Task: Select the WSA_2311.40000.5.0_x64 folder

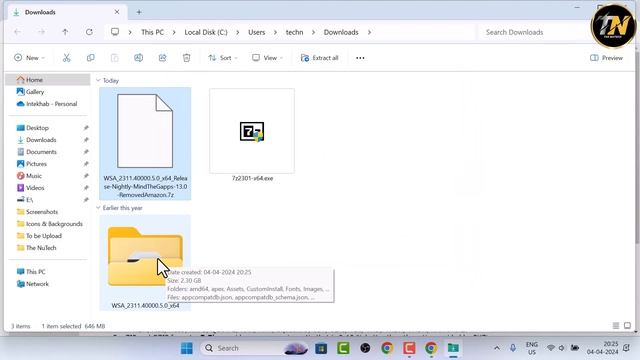Action: tap(145, 262)
